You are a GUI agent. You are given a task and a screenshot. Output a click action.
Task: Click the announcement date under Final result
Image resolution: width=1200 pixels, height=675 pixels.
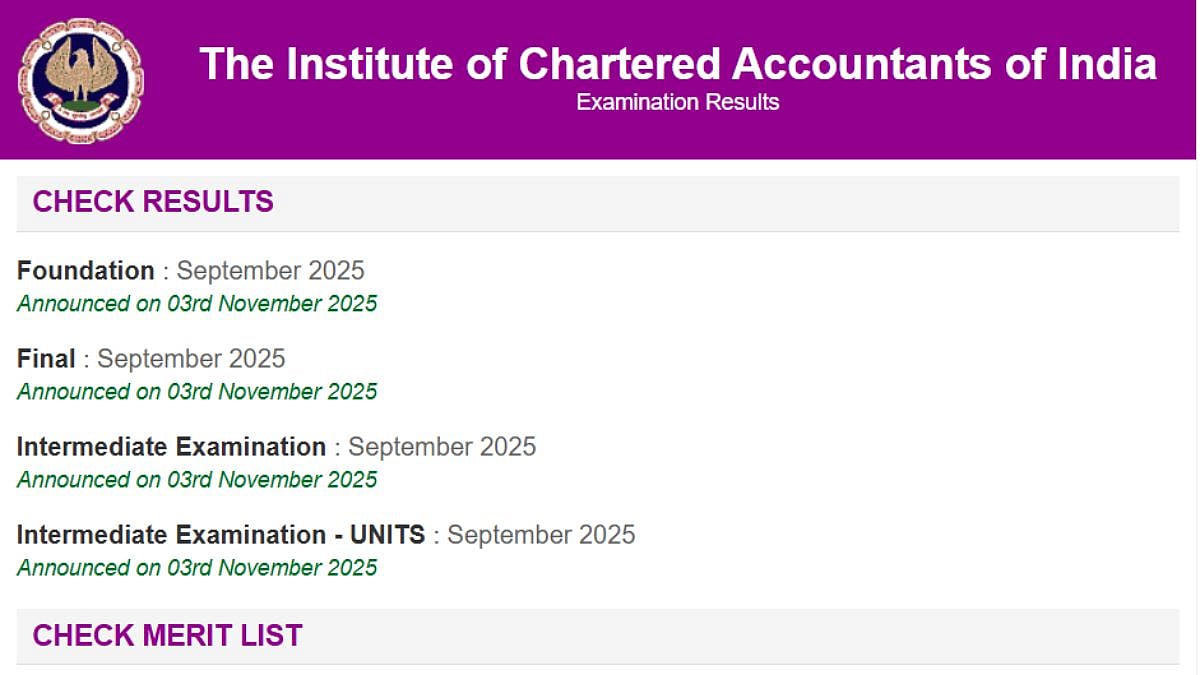tap(197, 391)
